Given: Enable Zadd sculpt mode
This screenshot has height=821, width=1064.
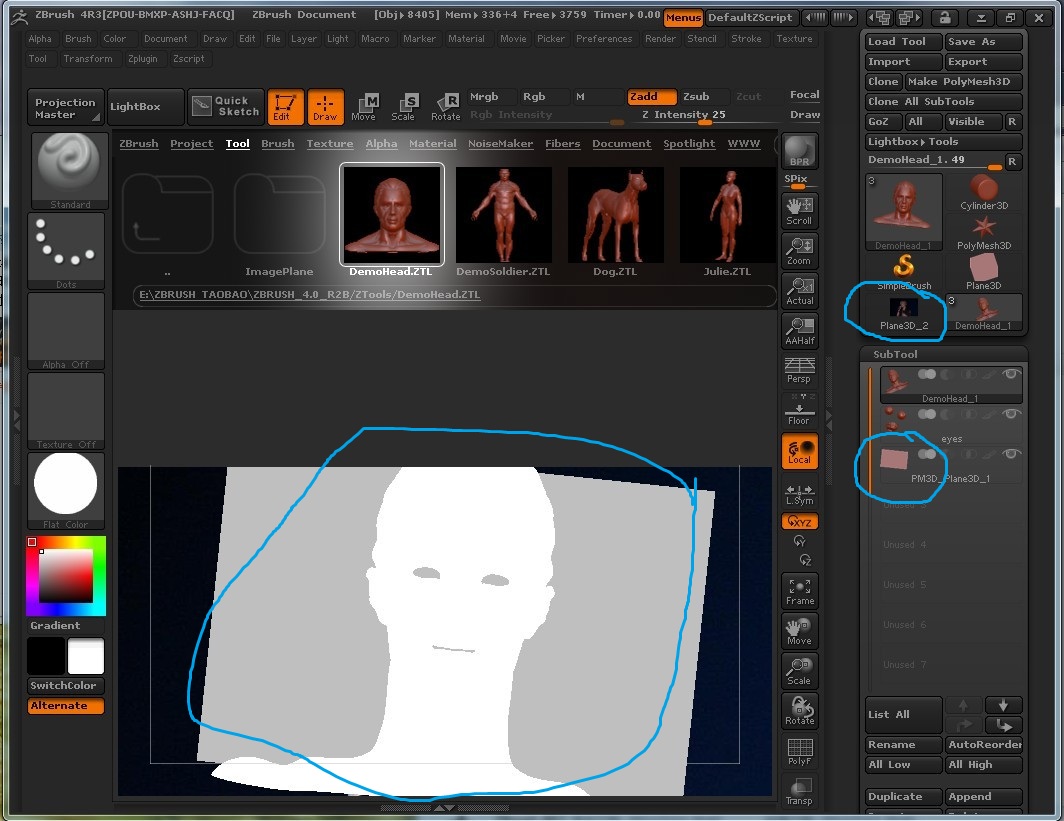Looking at the screenshot, I should click(651, 96).
